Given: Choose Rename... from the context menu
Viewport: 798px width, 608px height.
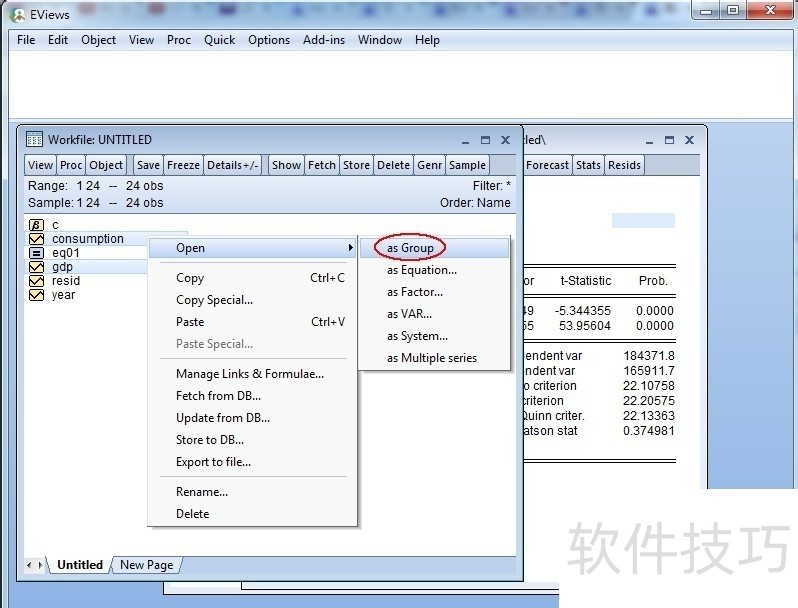Looking at the screenshot, I should [x=202, y=492].
